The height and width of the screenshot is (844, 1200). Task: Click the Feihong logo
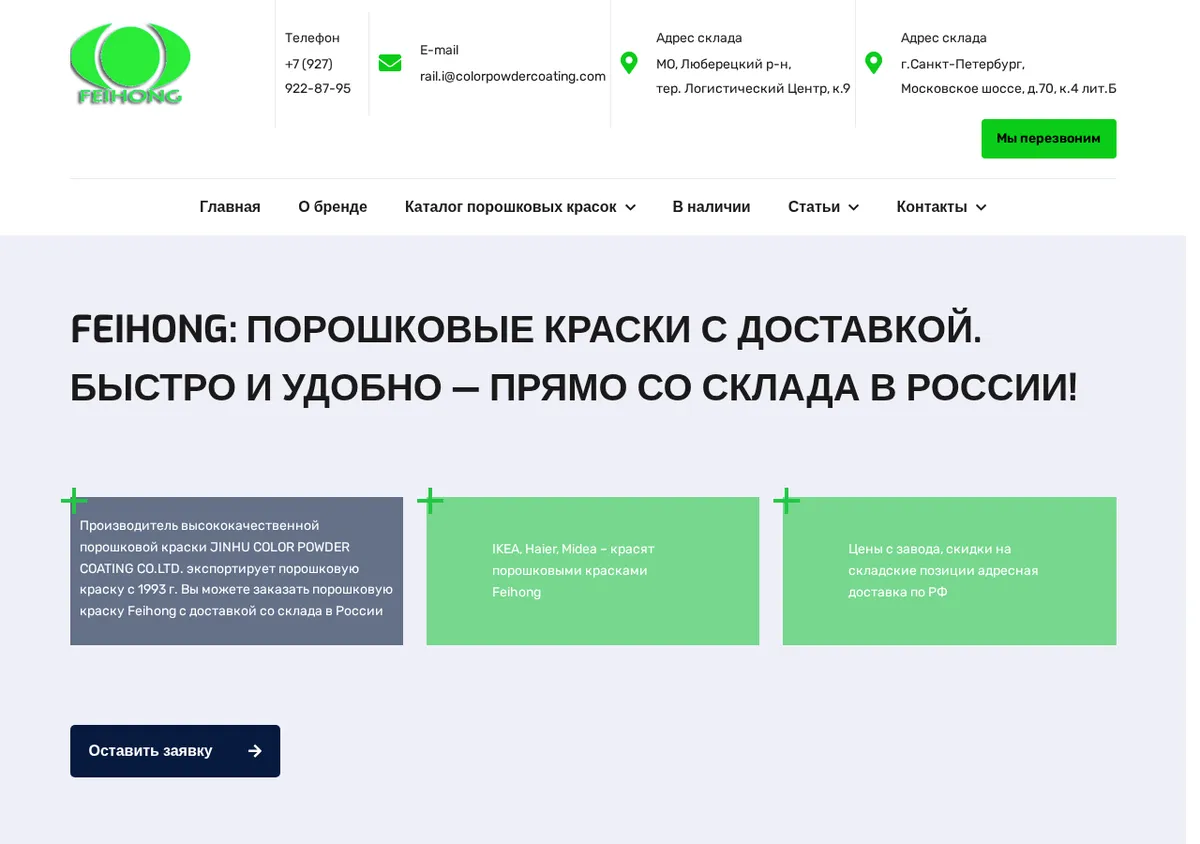click(x=130, y=64)
